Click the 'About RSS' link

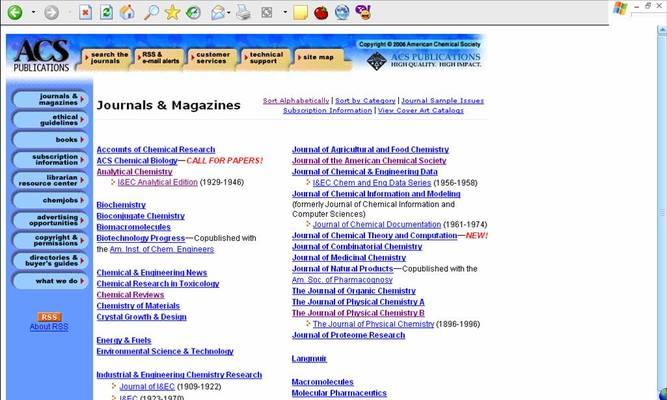coord(49,327)
